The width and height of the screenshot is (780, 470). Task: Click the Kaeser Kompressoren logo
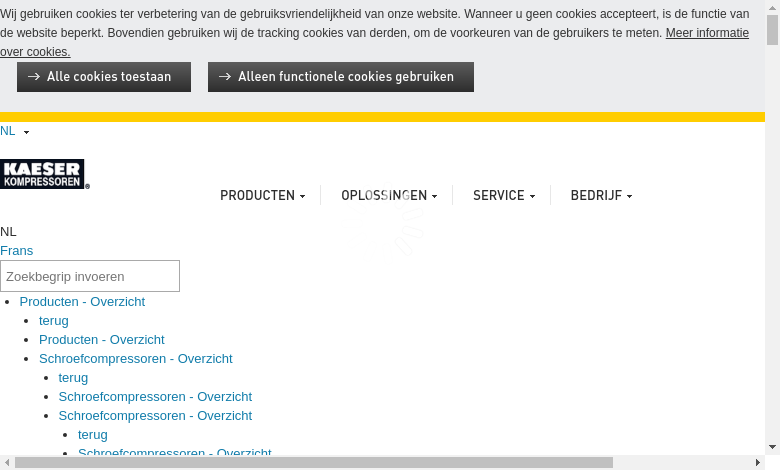coord(44,174)
